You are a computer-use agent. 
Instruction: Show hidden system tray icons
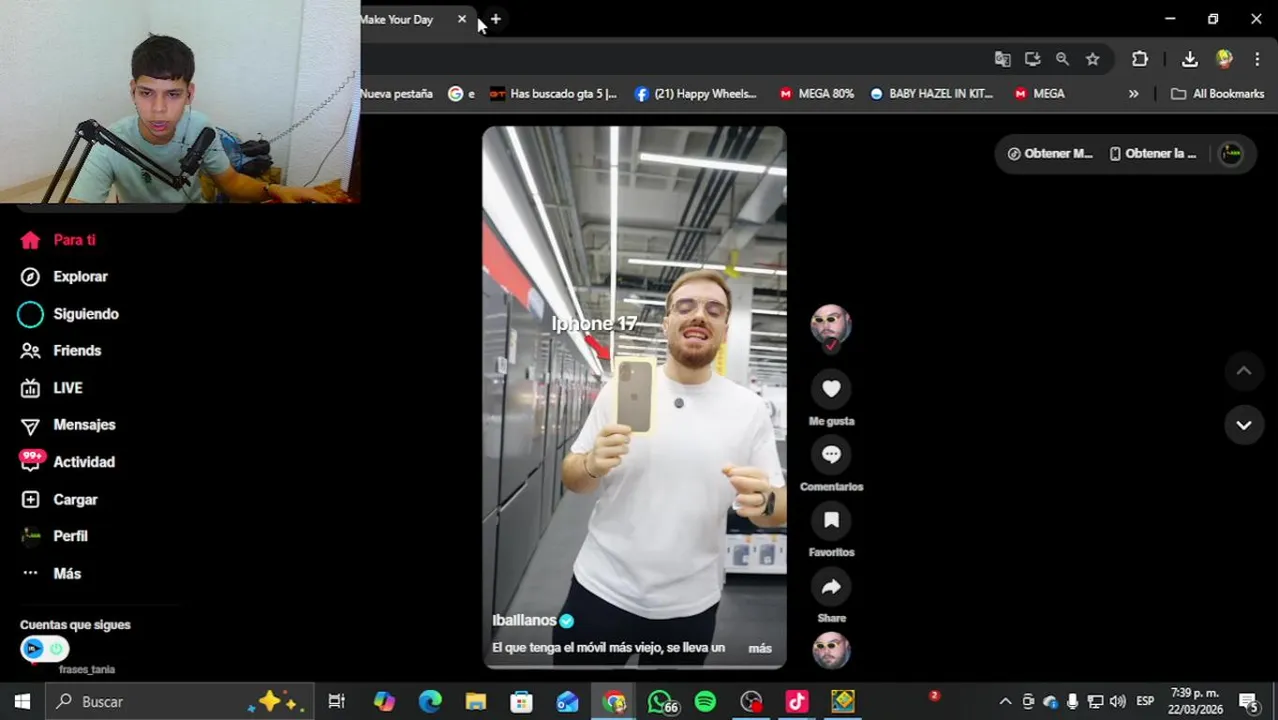point(1005,701)
